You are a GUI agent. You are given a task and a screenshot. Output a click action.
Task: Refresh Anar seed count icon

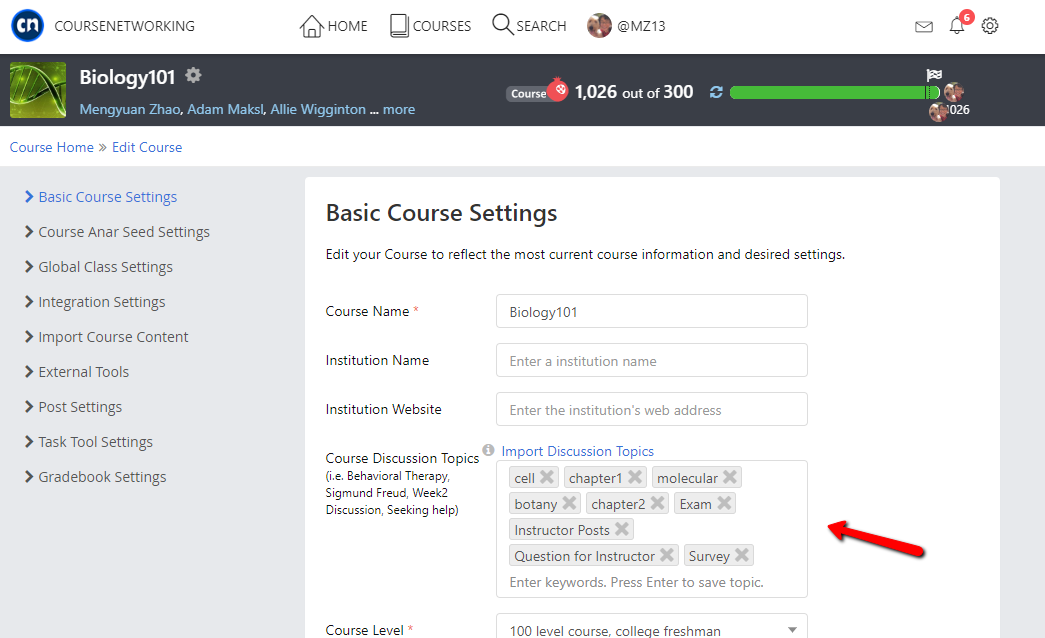tap(716, 92)
